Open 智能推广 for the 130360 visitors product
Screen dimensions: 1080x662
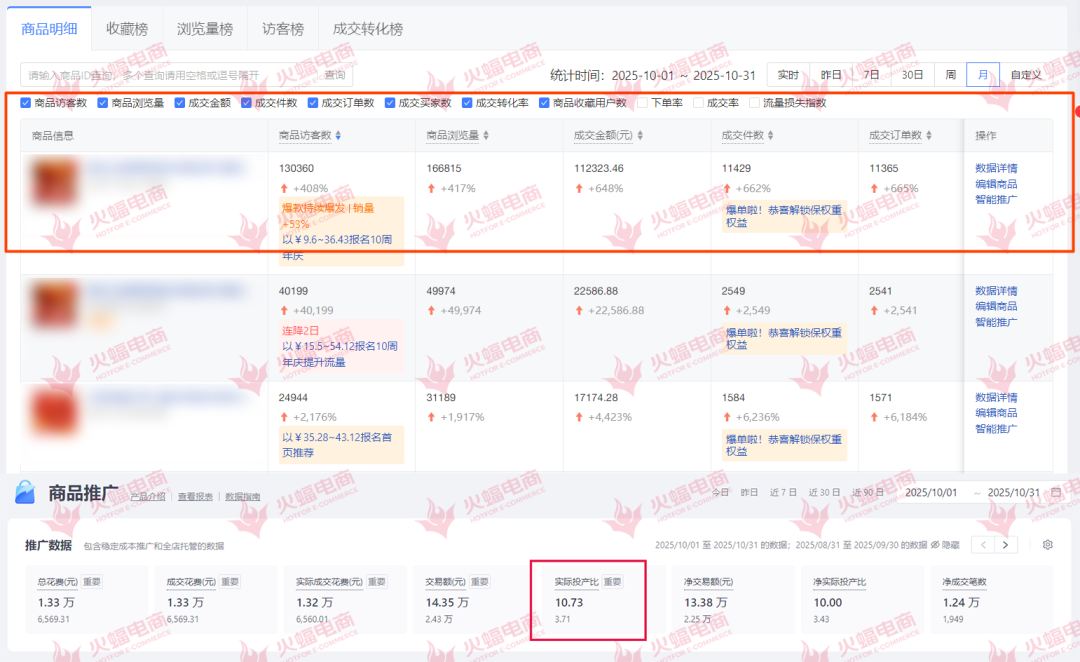point(996,200)
